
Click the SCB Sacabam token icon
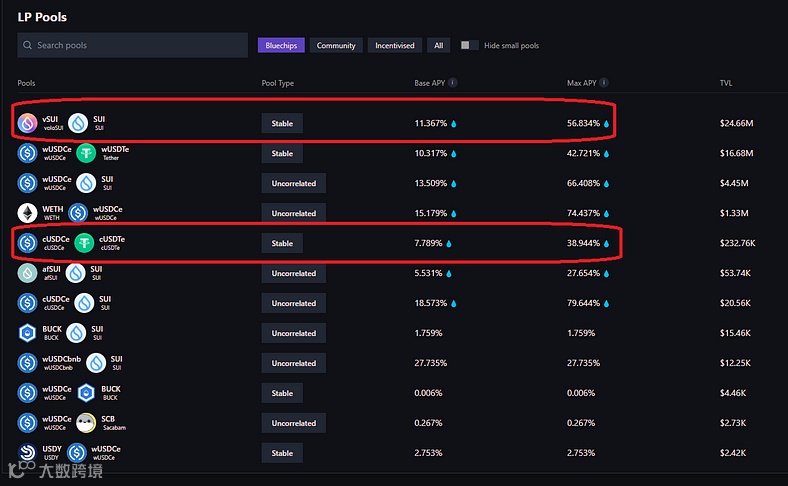86,423
